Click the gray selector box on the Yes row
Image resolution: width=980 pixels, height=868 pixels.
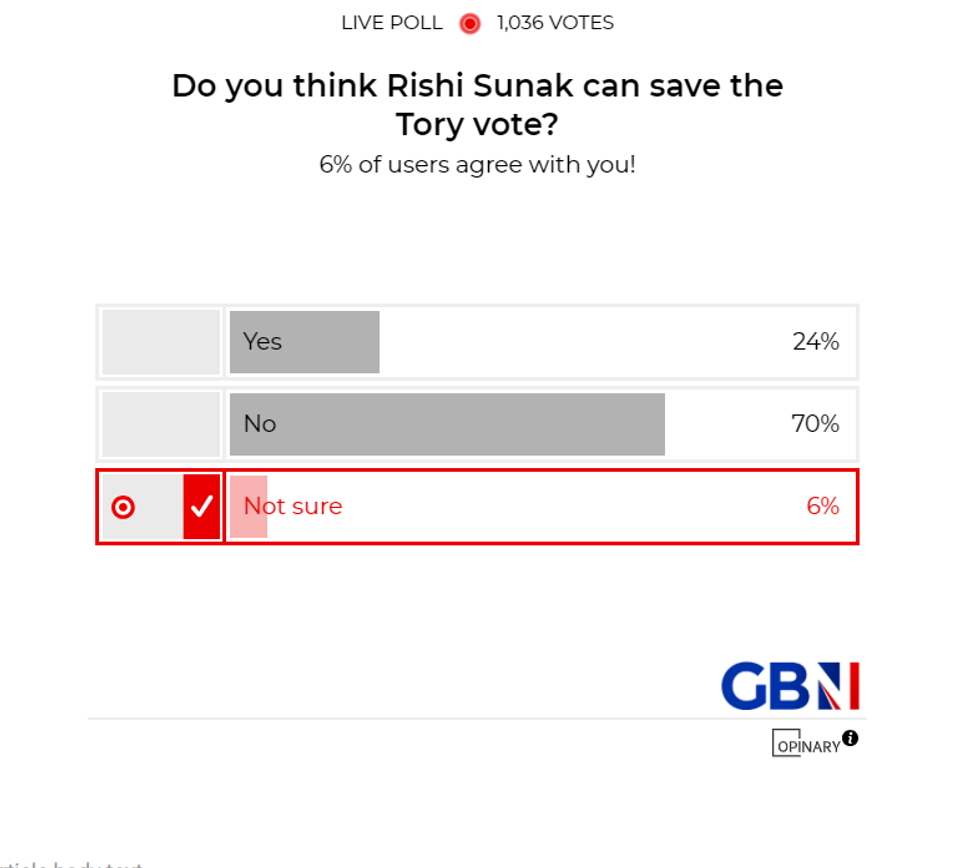160,341
